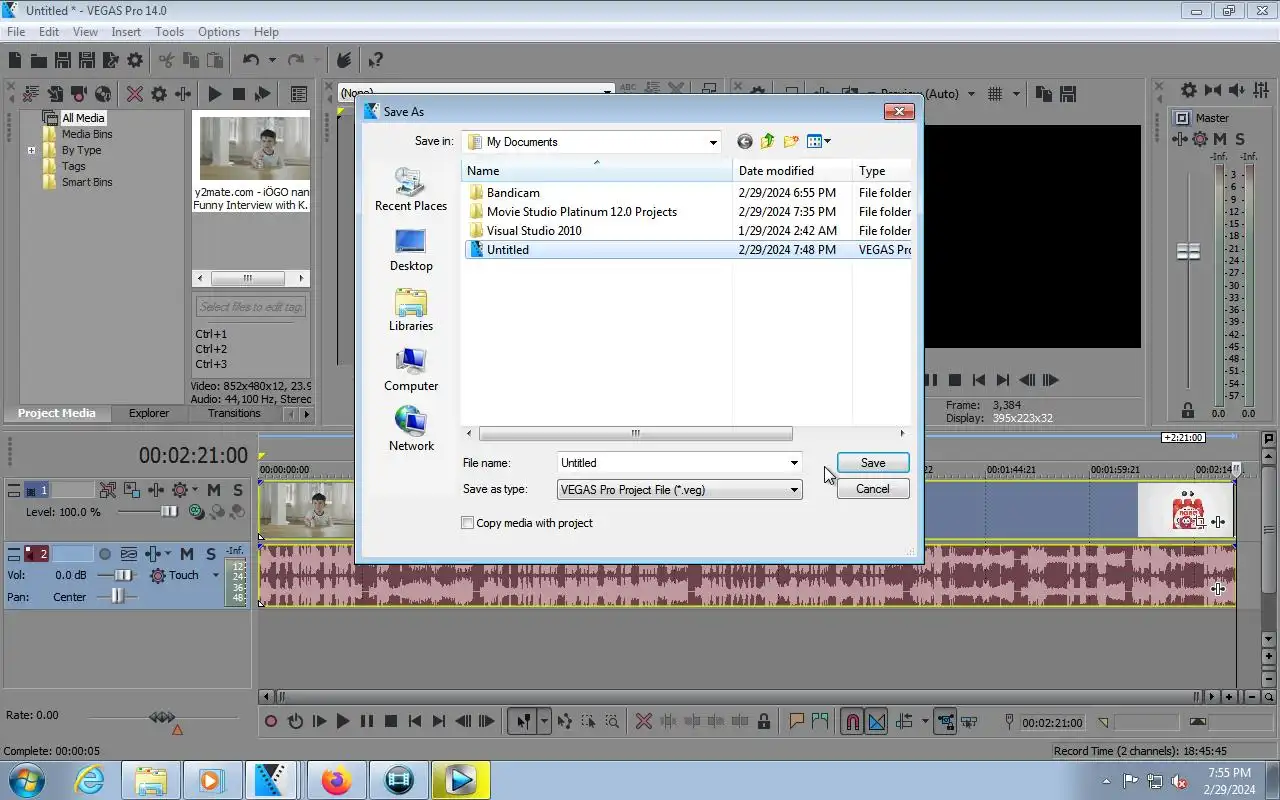Click the Render As icon in main toolbar
Image resolution: width=1280 pixels, height=800 pixels.
111,60
